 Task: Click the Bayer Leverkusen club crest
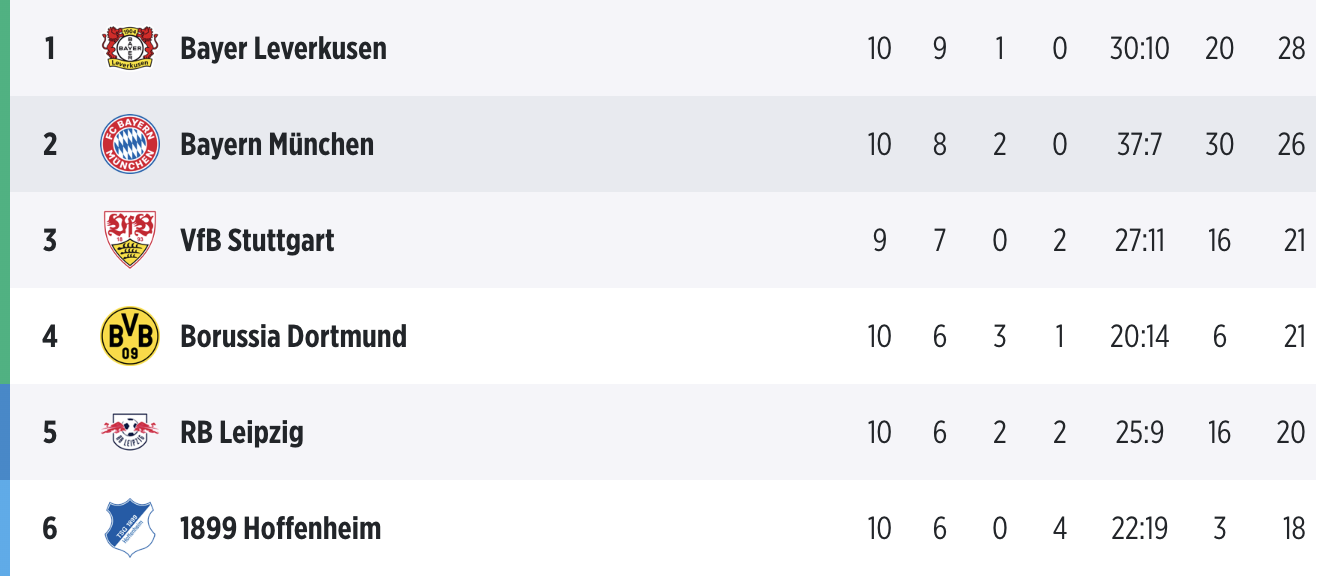(x=130, y=48)
